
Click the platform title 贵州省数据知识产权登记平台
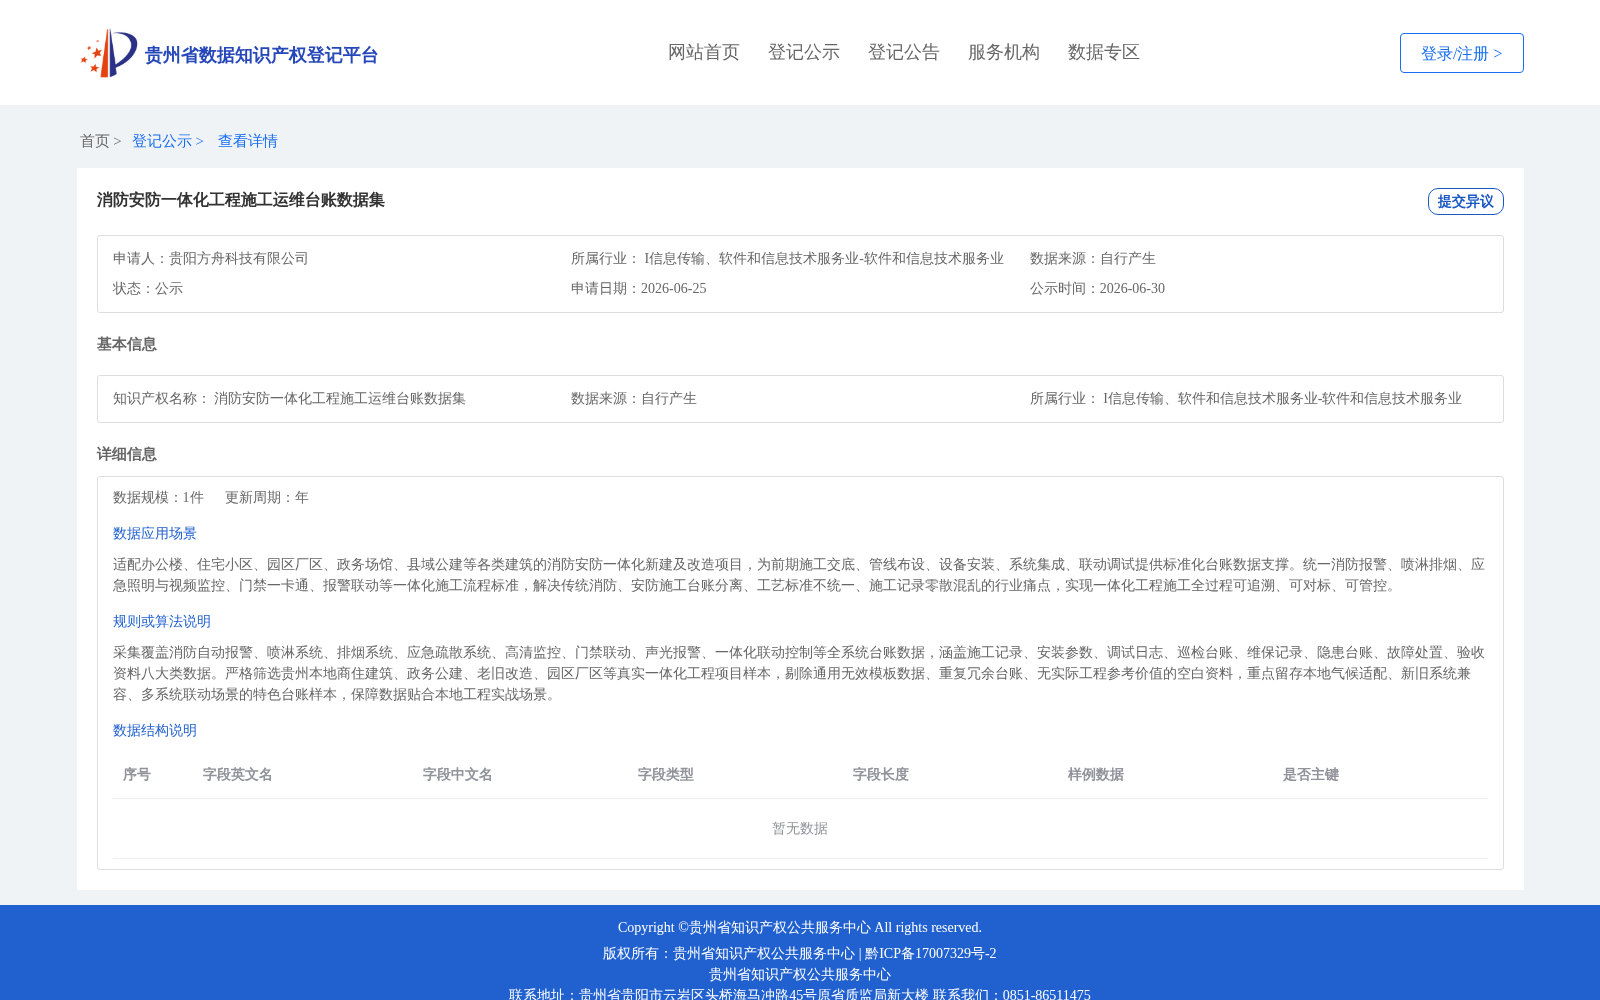pos(261,55)
